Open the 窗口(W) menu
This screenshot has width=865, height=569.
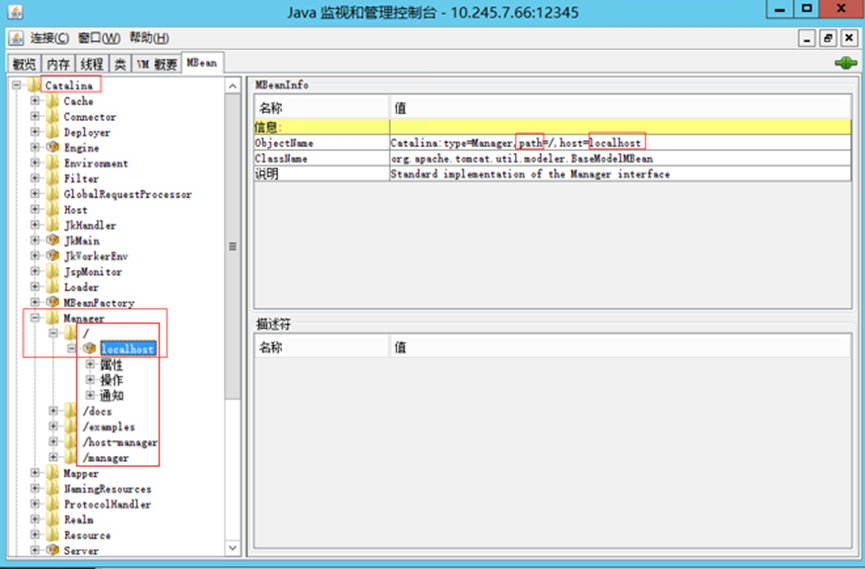click(x=99, y=38)
